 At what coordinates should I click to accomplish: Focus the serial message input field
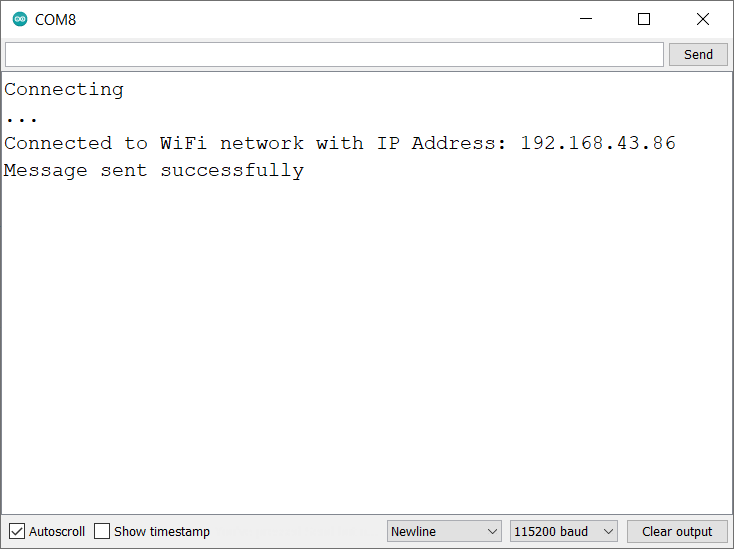click(x=334, y=54)
